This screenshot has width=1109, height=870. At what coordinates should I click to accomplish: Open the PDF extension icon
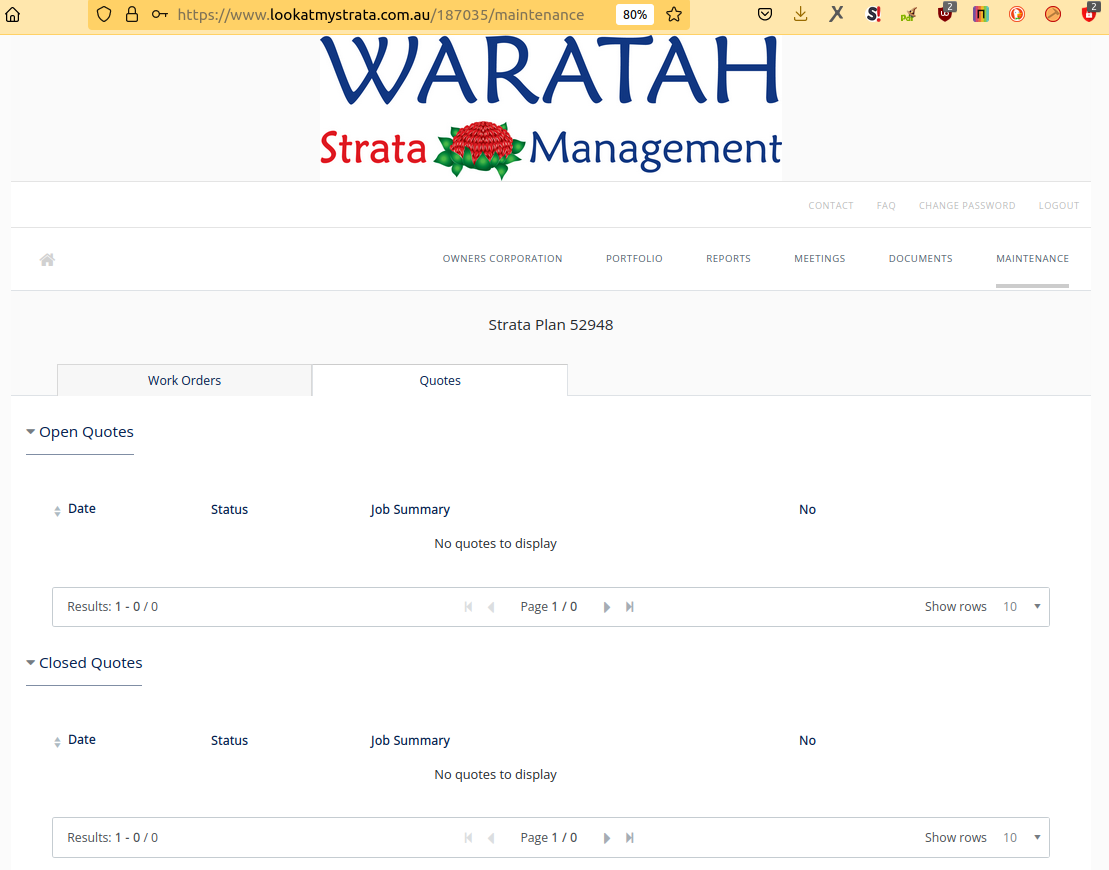point(909,14)
